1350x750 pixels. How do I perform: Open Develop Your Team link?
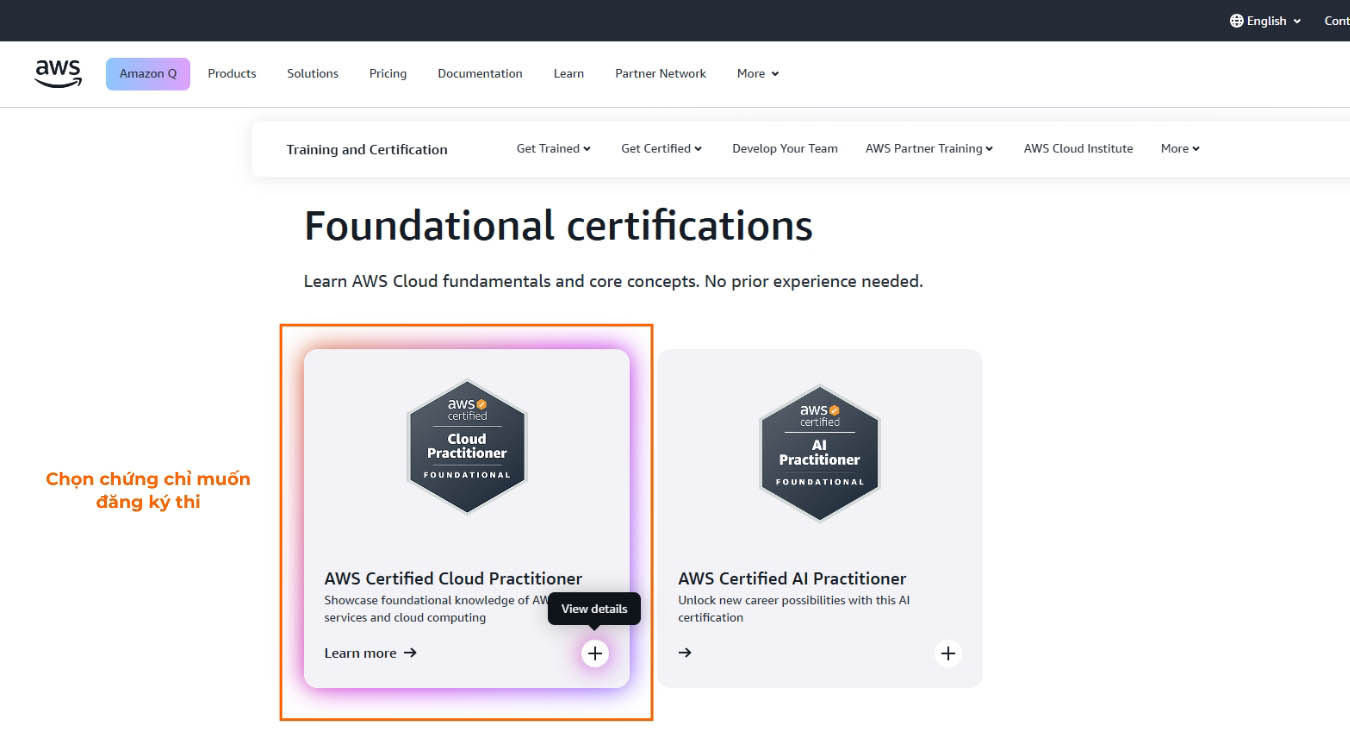click(785, 148)
